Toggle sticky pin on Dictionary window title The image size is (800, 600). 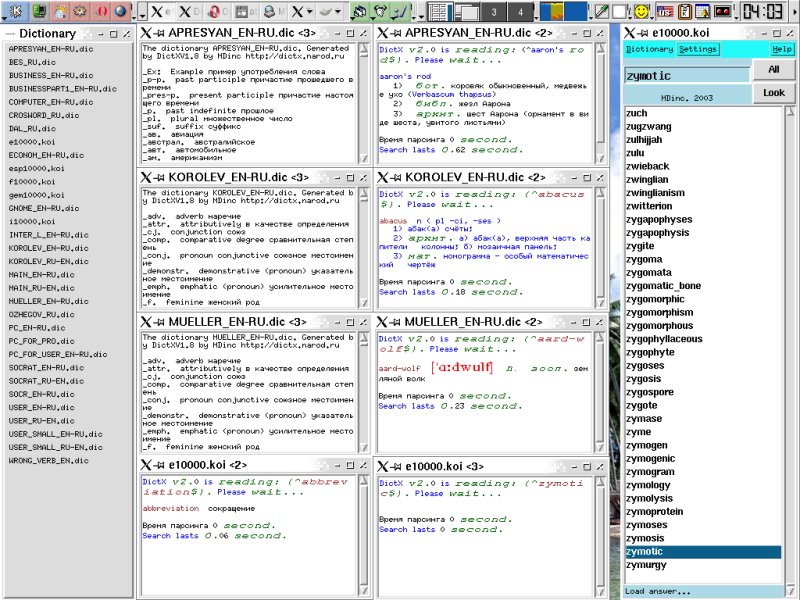point(12,33)
